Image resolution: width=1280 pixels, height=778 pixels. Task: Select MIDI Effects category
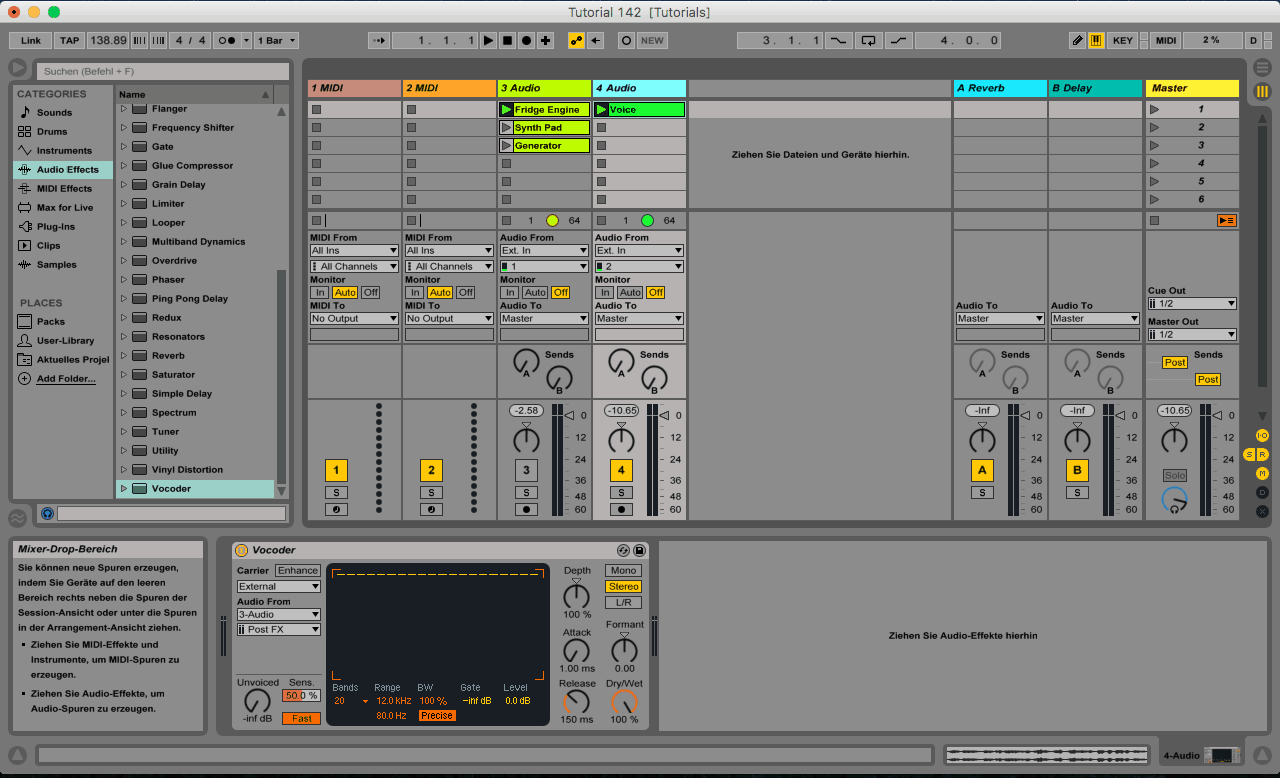63,188
